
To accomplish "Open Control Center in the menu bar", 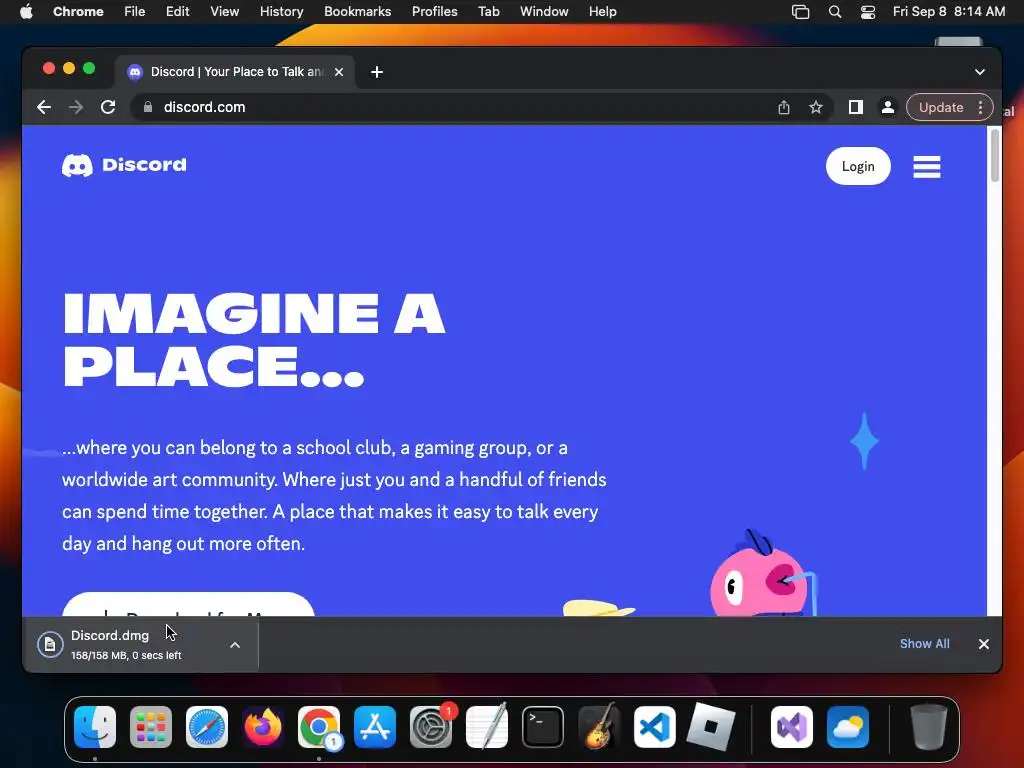I will click(x=868, y=12).
